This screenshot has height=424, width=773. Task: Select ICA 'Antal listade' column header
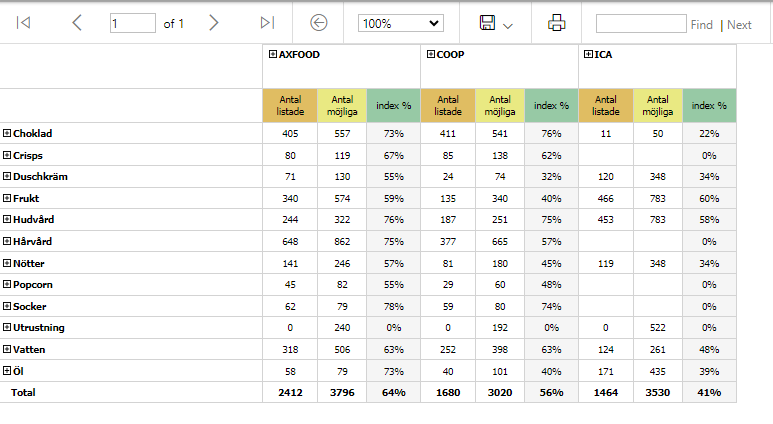(x=605, y=106)
